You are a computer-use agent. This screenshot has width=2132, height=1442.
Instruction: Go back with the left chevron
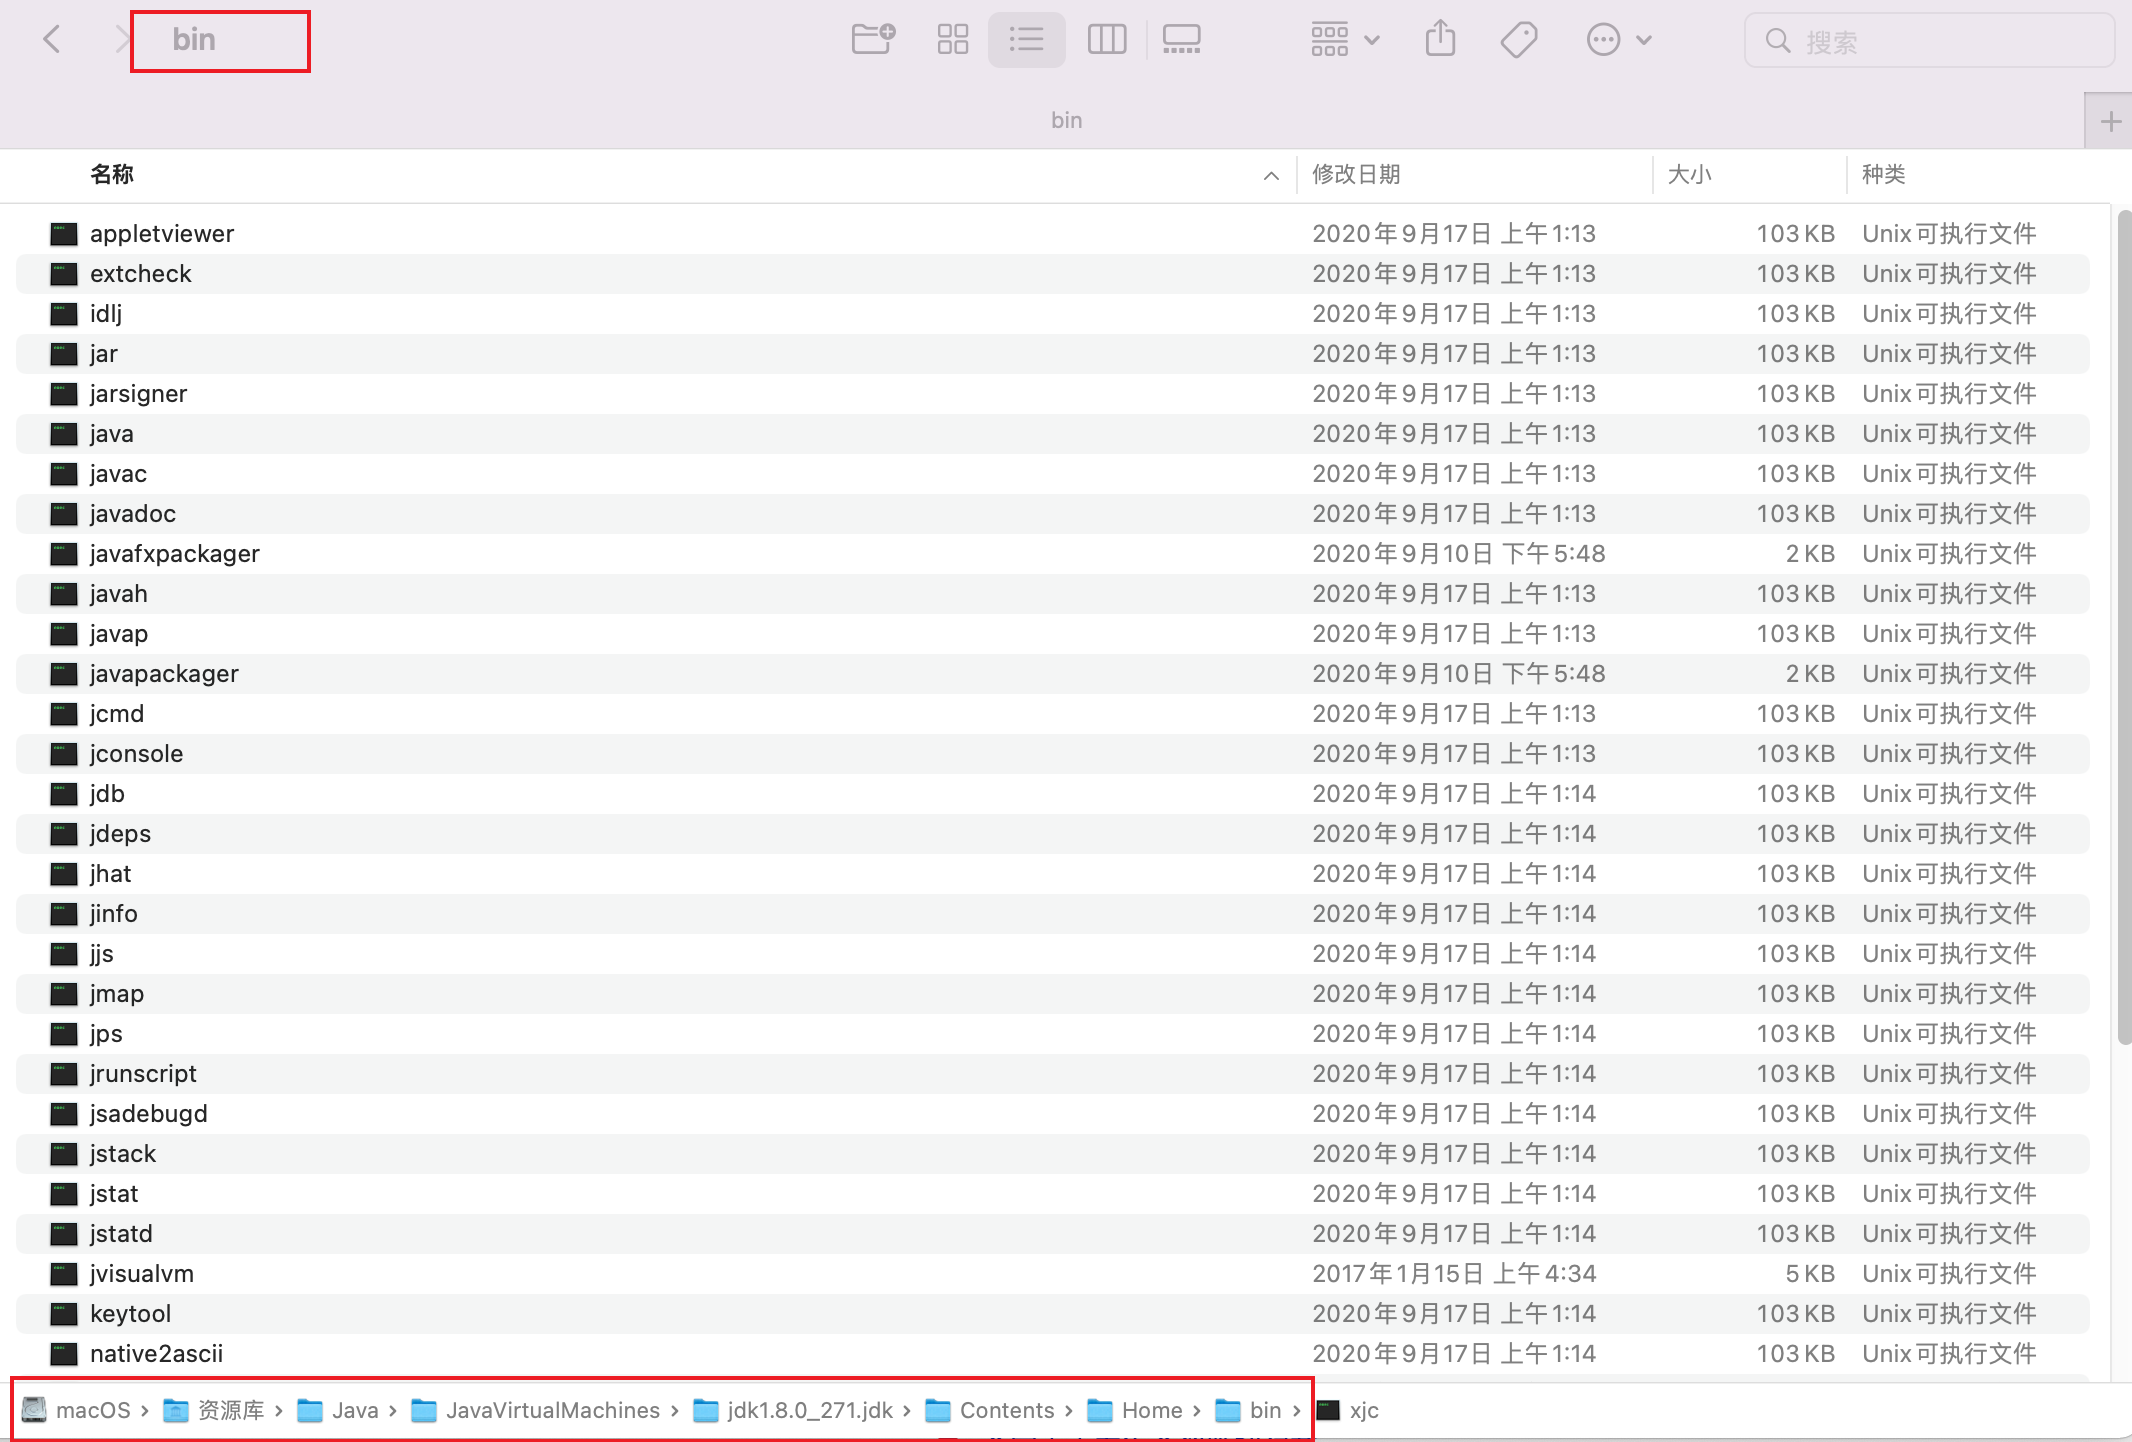[x=52, y=40]
